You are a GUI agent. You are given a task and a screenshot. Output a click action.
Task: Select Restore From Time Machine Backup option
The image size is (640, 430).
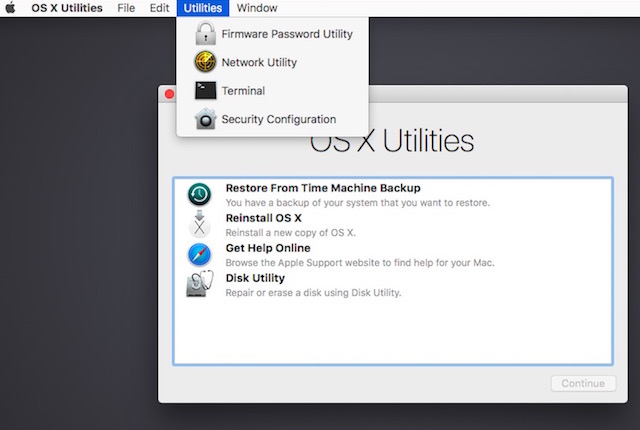pyautogui.click(x=322, y=188)
